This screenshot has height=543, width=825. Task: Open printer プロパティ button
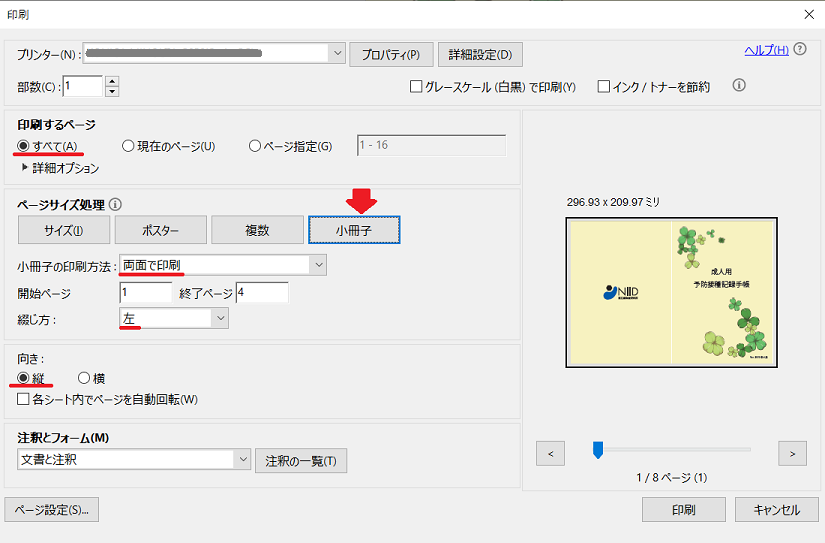[391, 54]
